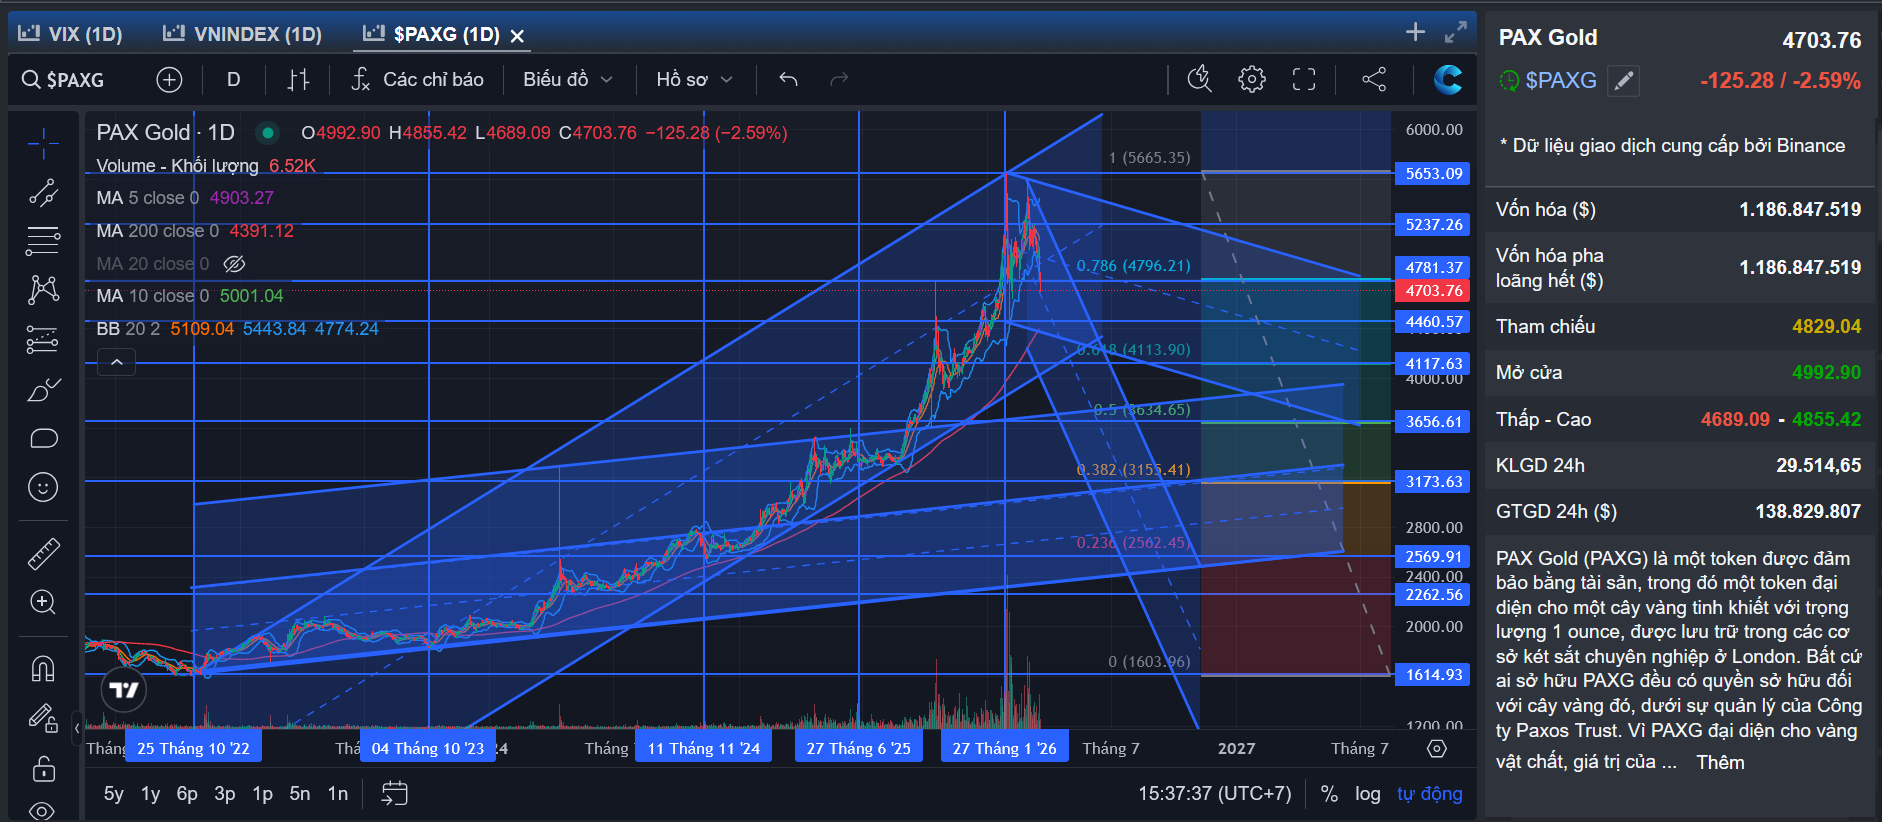
Task: Expand description with the Thêm link
Action: [1720, 762]
